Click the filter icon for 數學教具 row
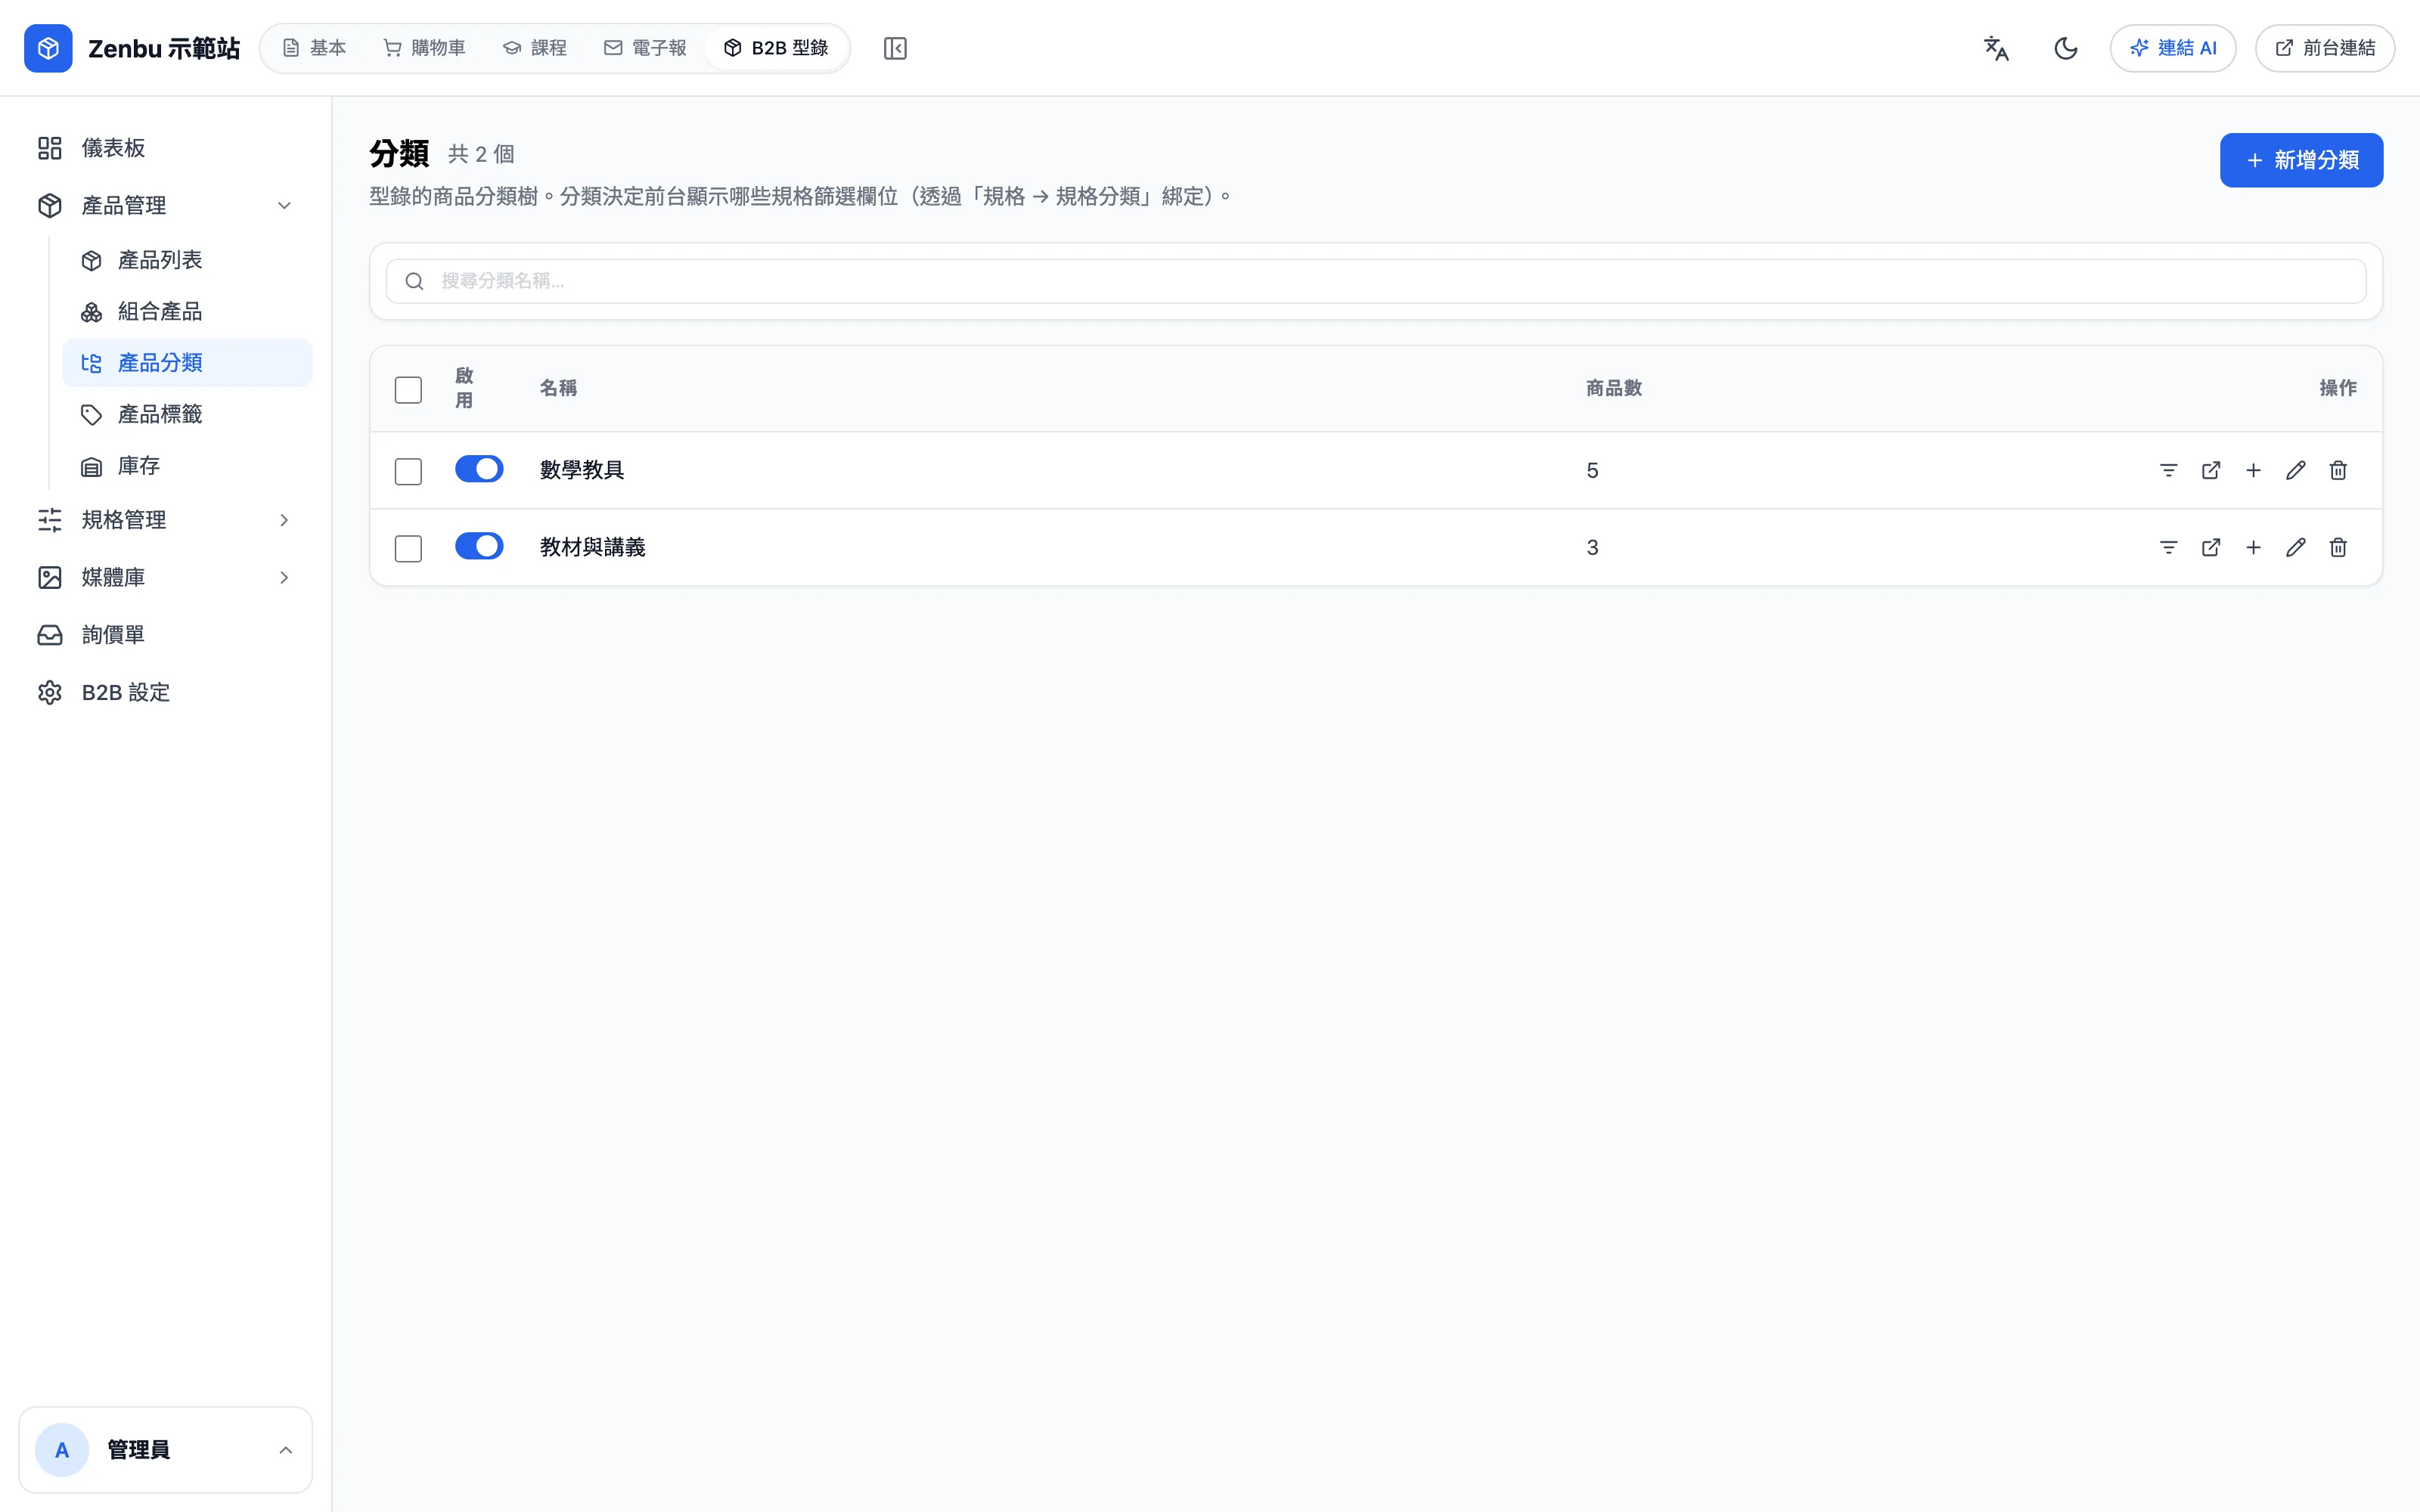Image resolution: width=2420 pixels, height=1512 pixels. tap(2168, 470)
